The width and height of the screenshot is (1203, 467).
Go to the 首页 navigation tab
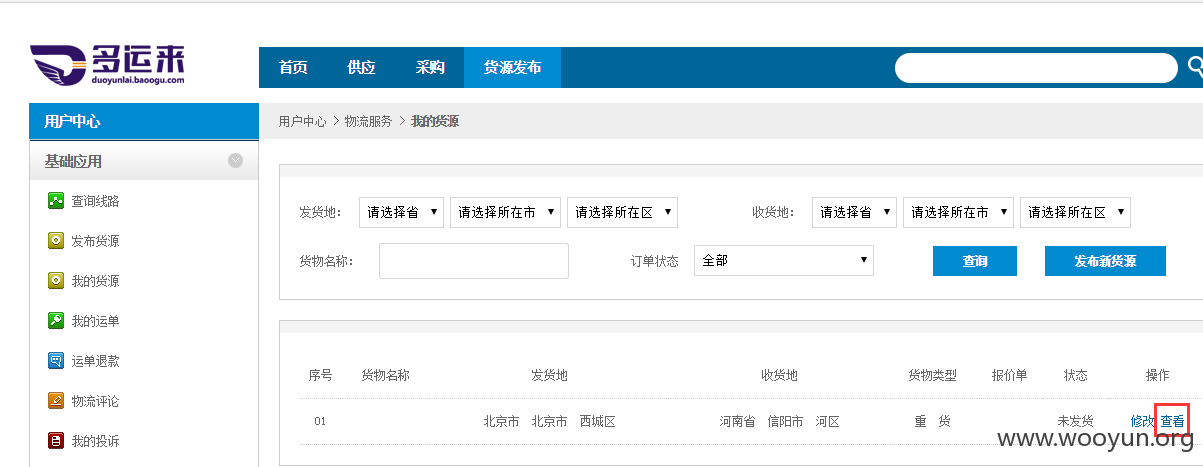point(293,67)
